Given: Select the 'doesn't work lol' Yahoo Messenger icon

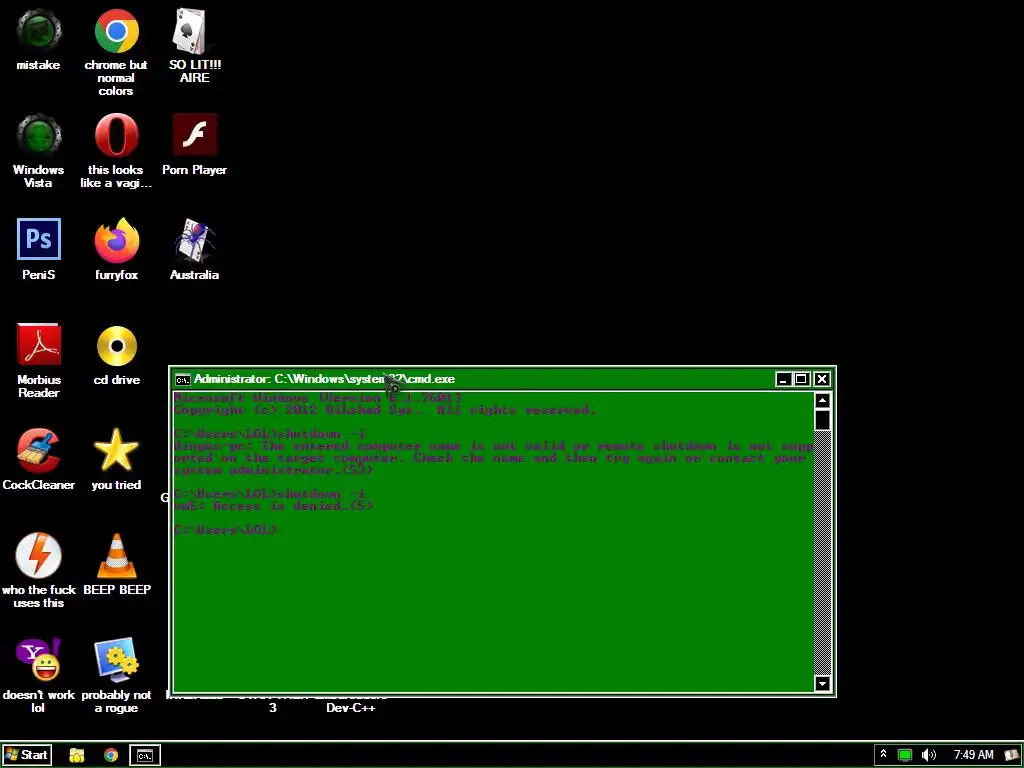Looking at the screenshot, I should (x=39, y=660).
